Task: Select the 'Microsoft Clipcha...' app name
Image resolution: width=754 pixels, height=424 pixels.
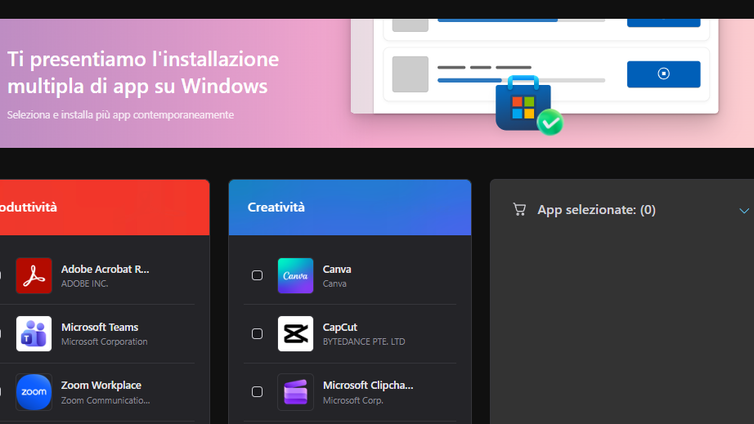Action: point(368,386)
